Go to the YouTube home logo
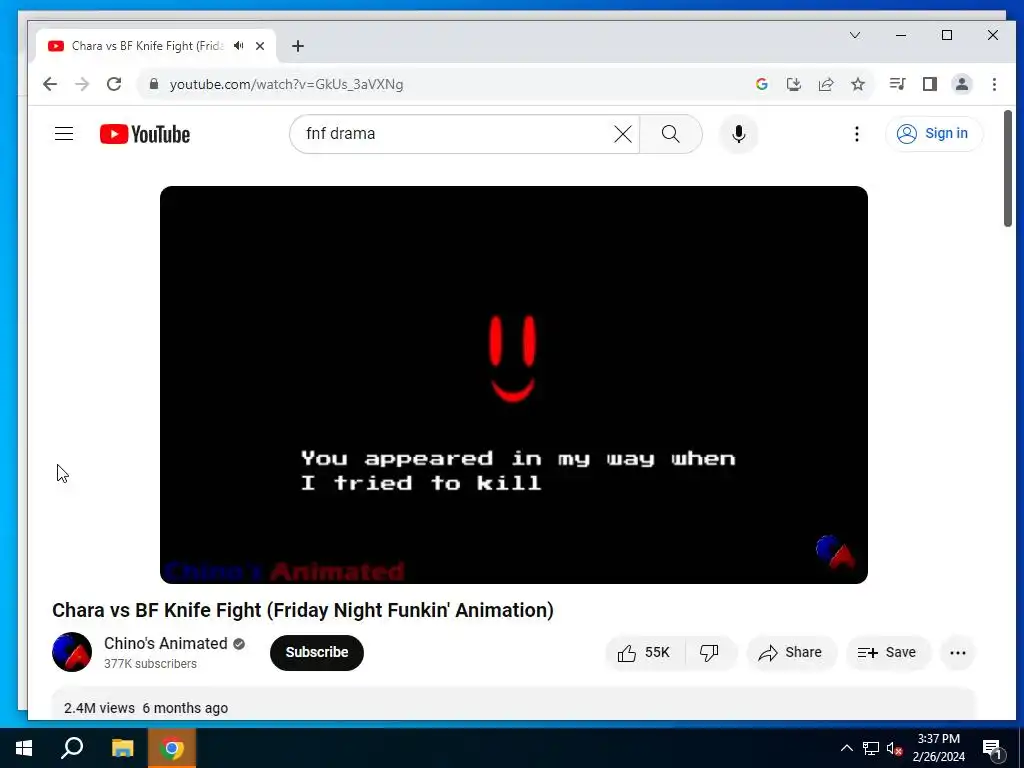Image resolution: width=1024 pixels, height=768 pixels. coord(145,134)
